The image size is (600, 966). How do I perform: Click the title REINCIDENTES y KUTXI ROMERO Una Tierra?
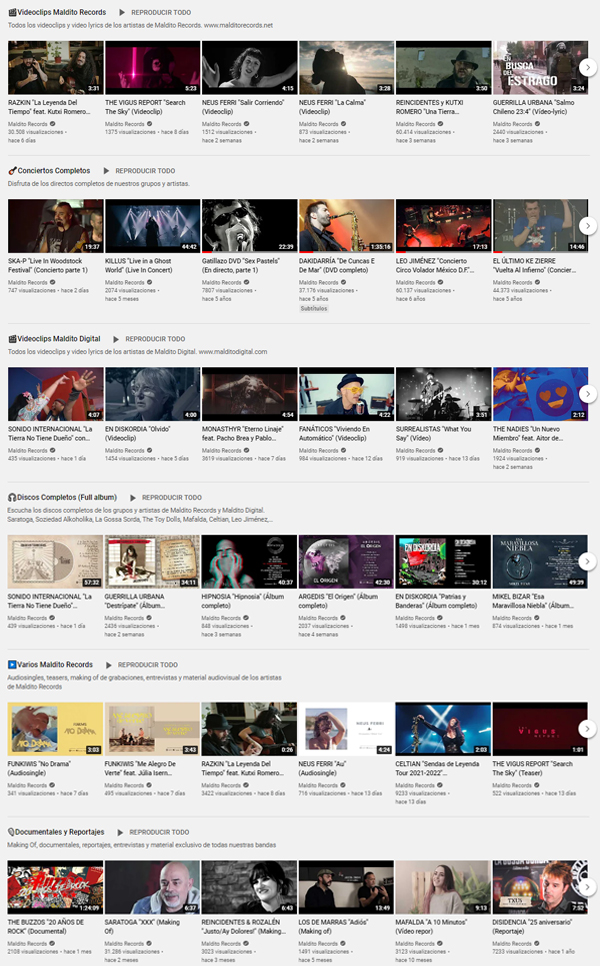tap(429, 107)
